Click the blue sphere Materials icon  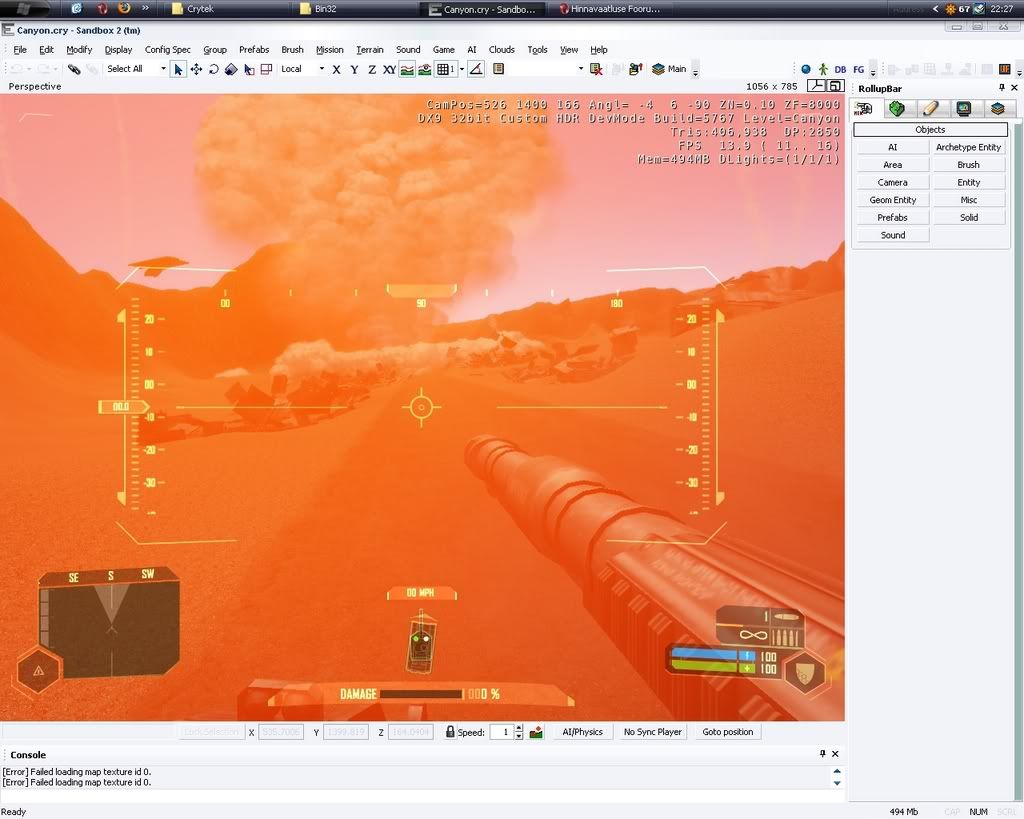(806, 69)
